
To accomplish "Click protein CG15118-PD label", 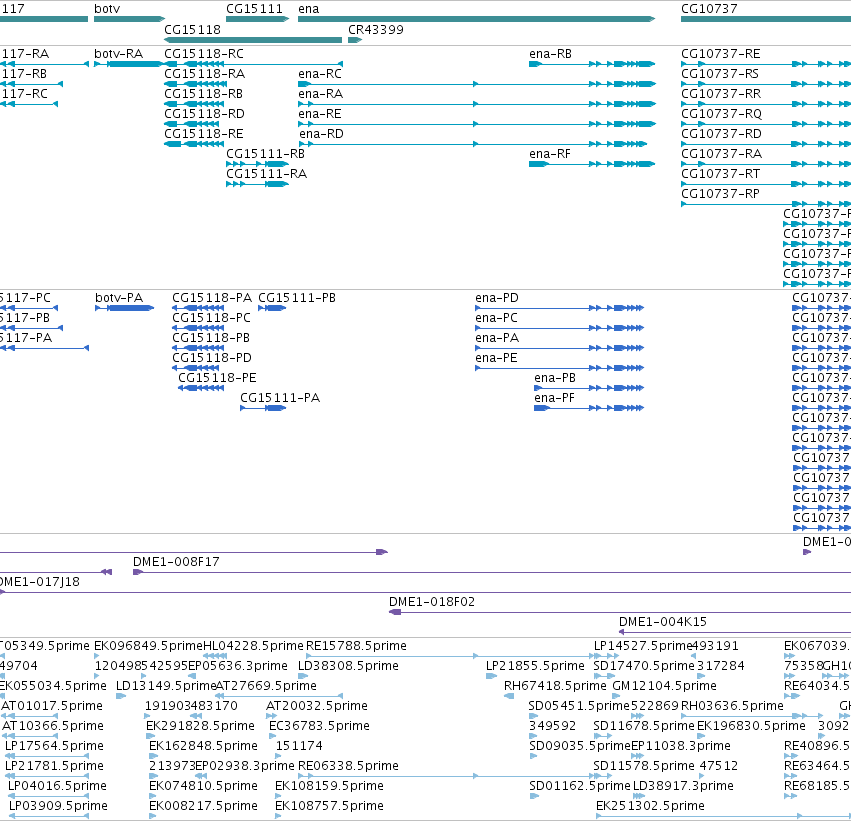I will click(212, 358).
